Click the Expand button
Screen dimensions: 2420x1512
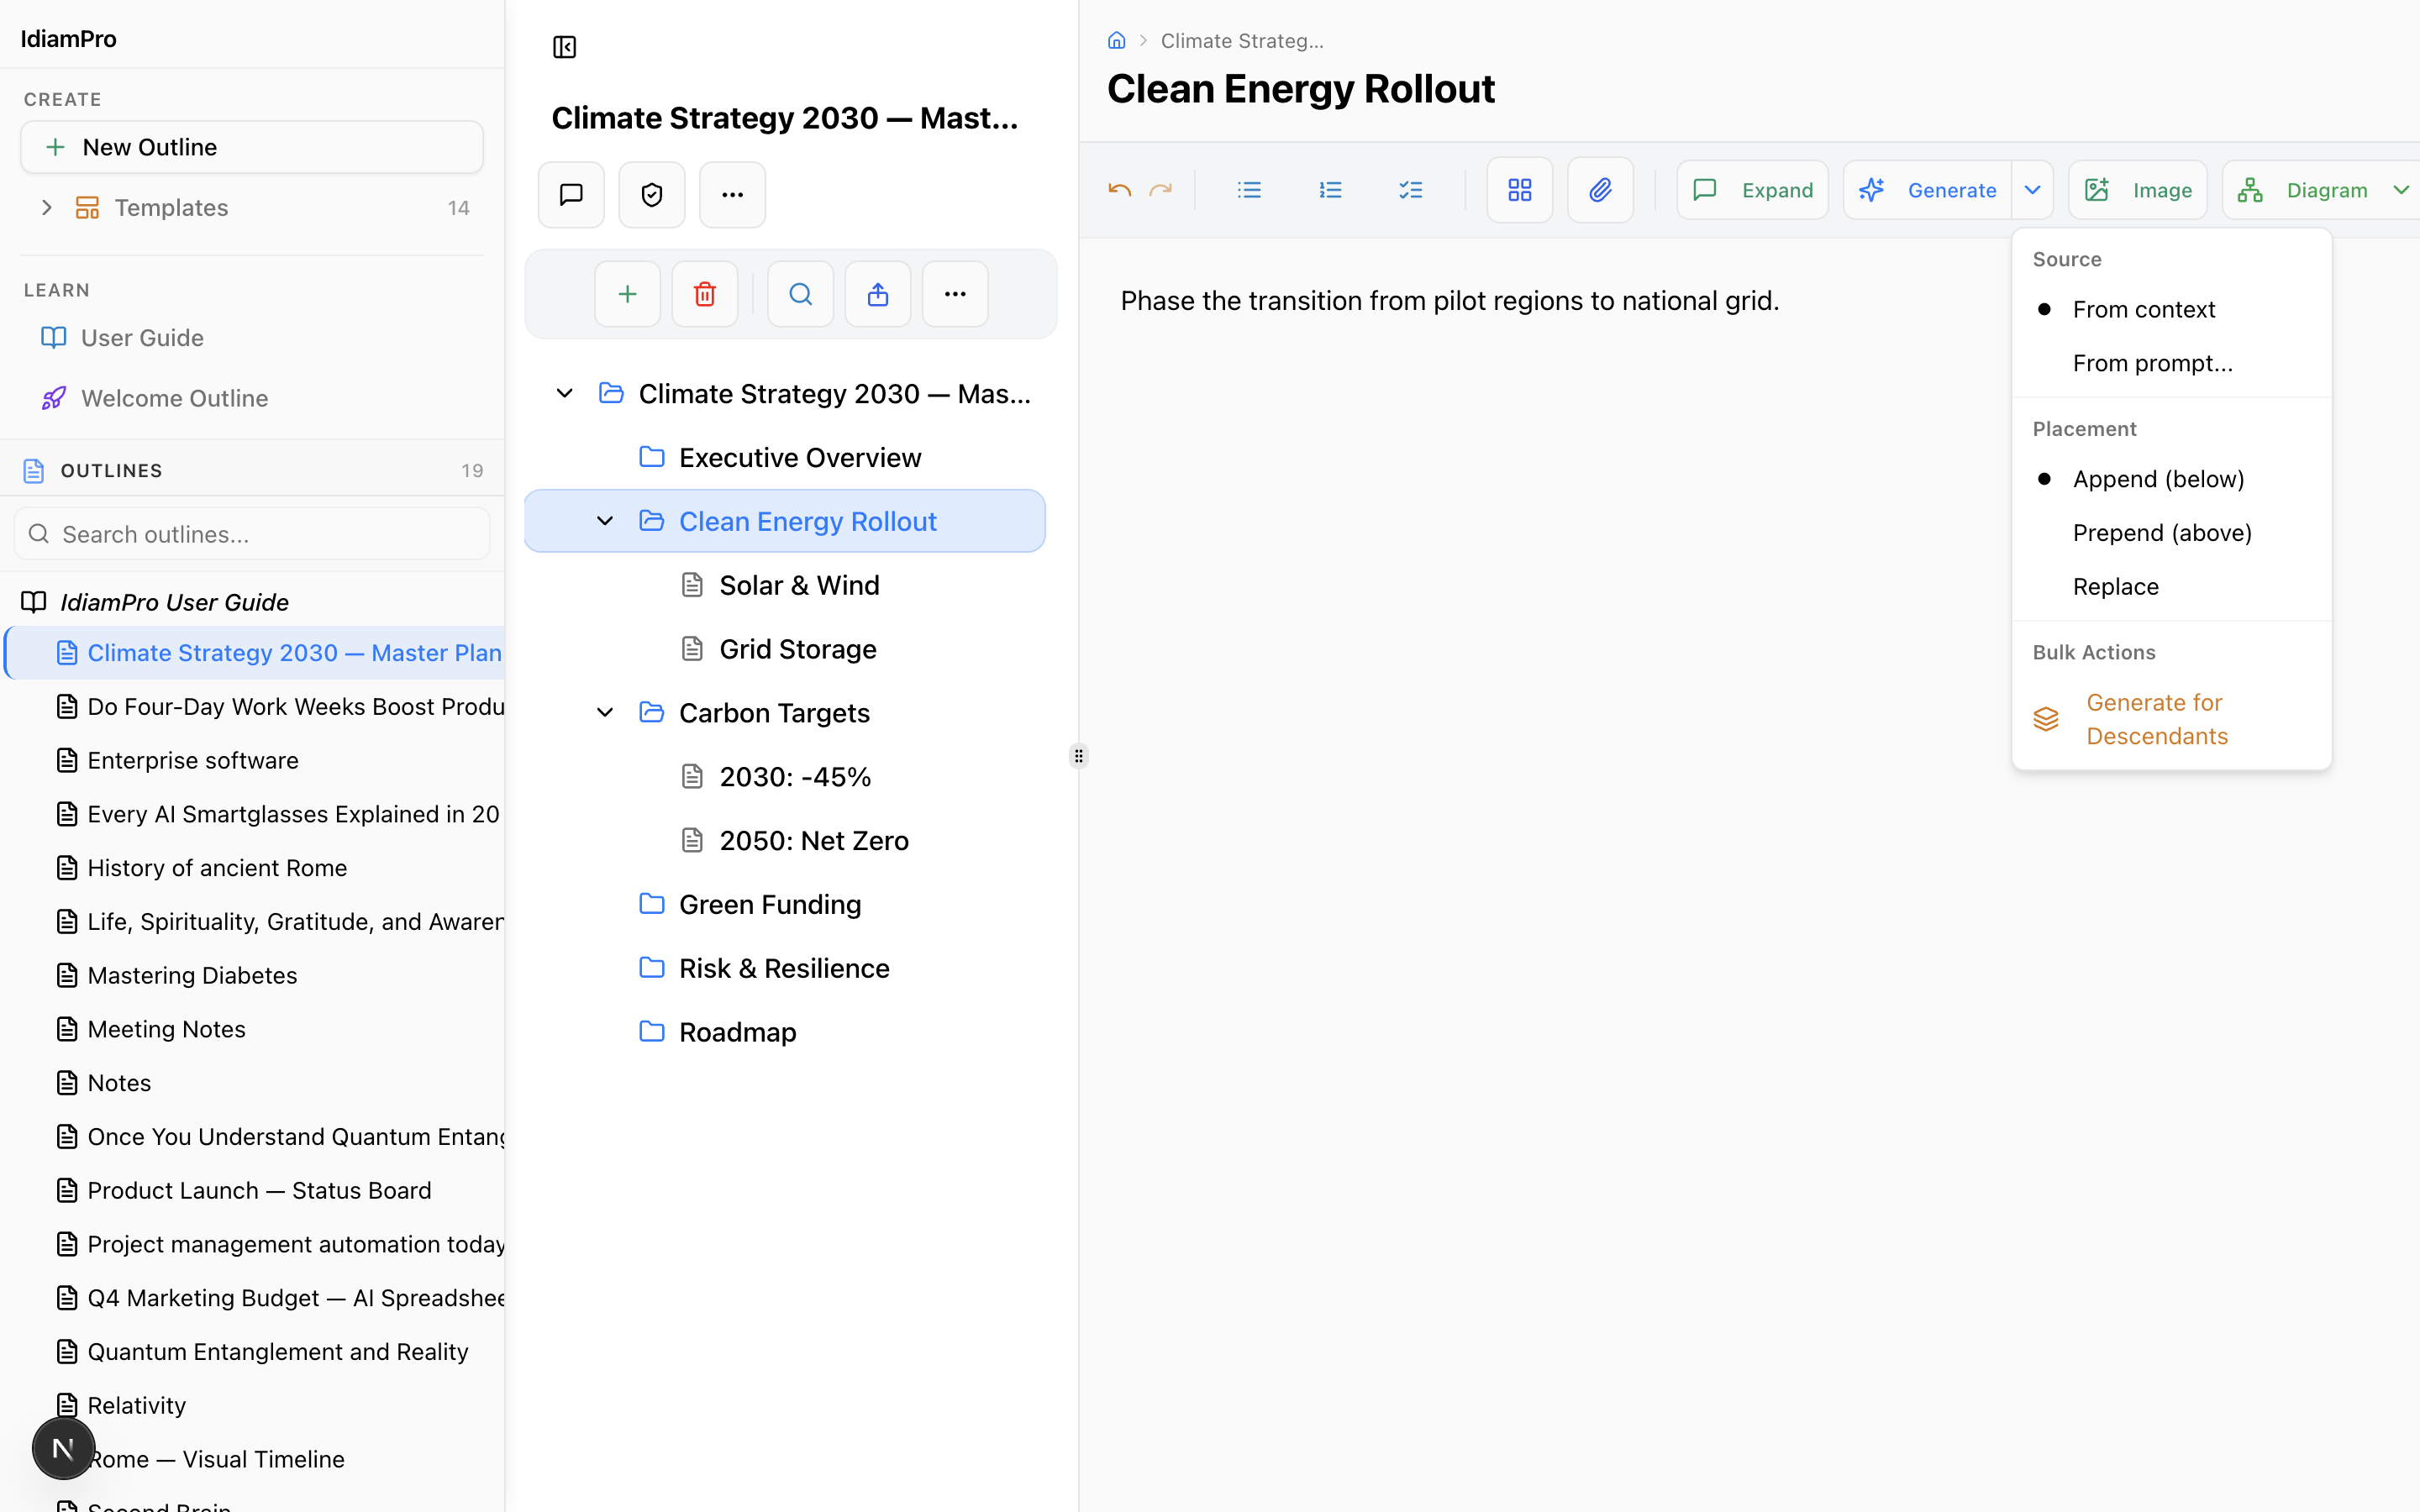click(x=1752, y=190)
